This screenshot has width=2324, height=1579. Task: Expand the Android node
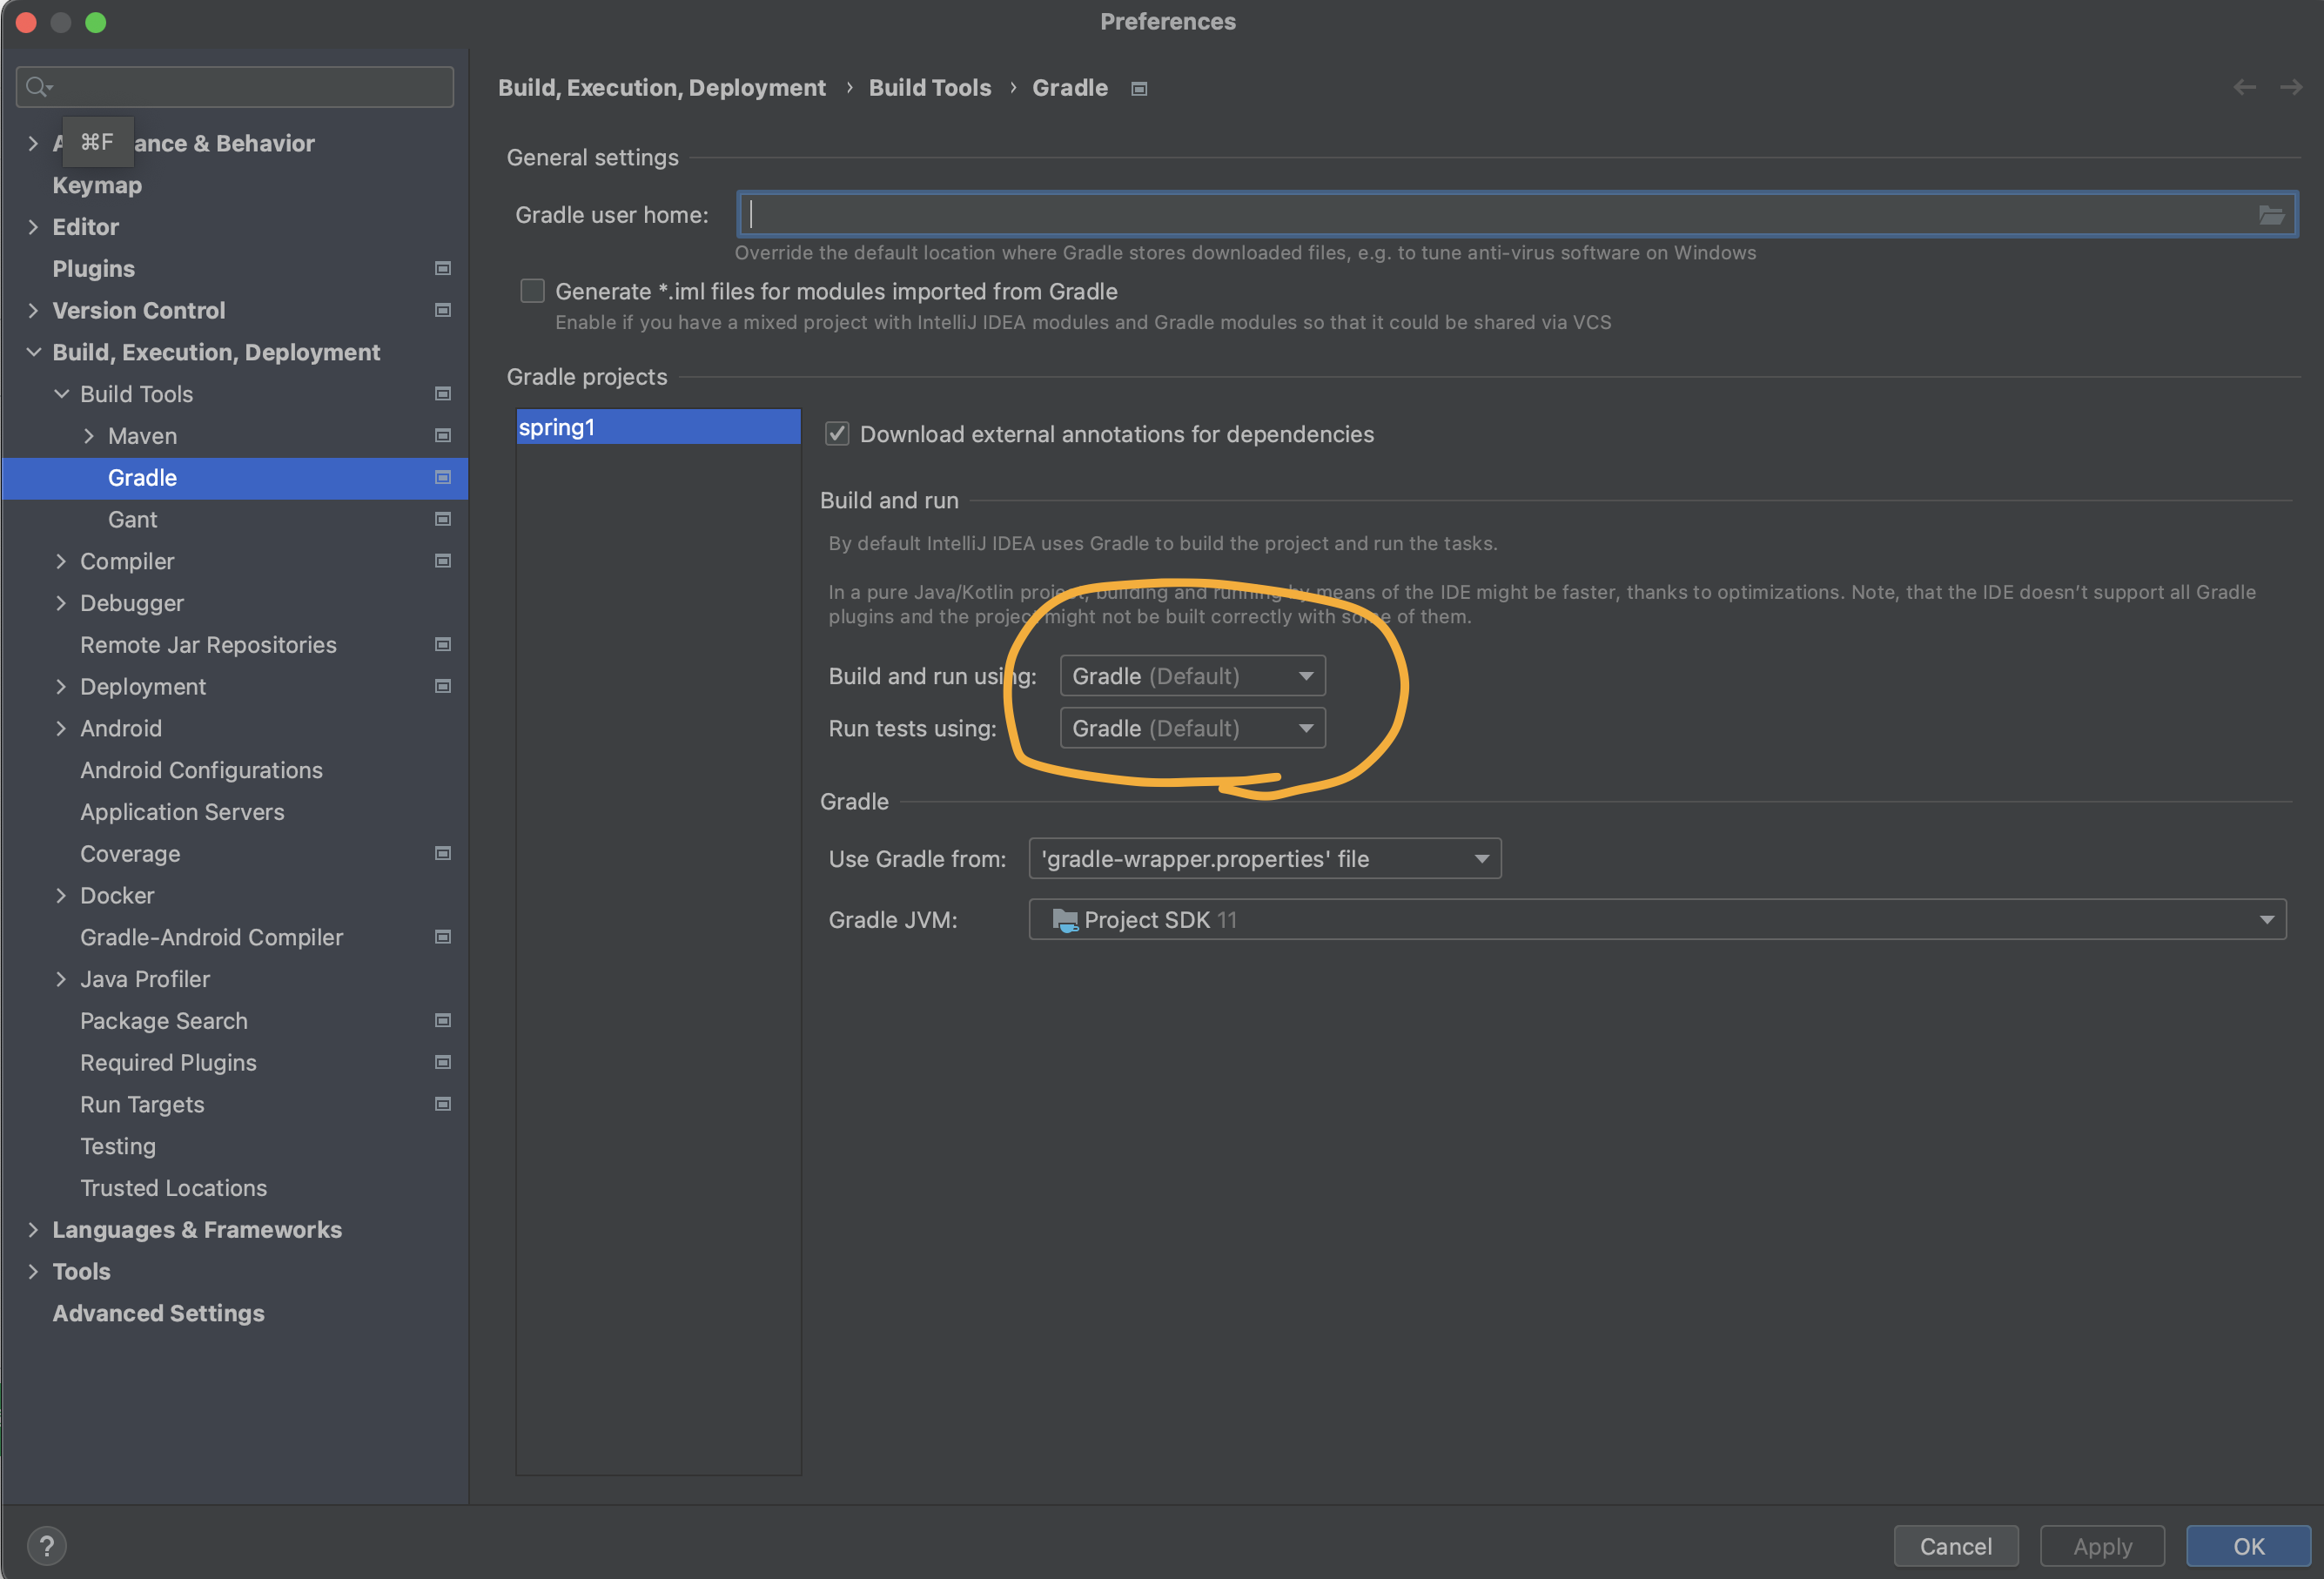coord(61,728)
